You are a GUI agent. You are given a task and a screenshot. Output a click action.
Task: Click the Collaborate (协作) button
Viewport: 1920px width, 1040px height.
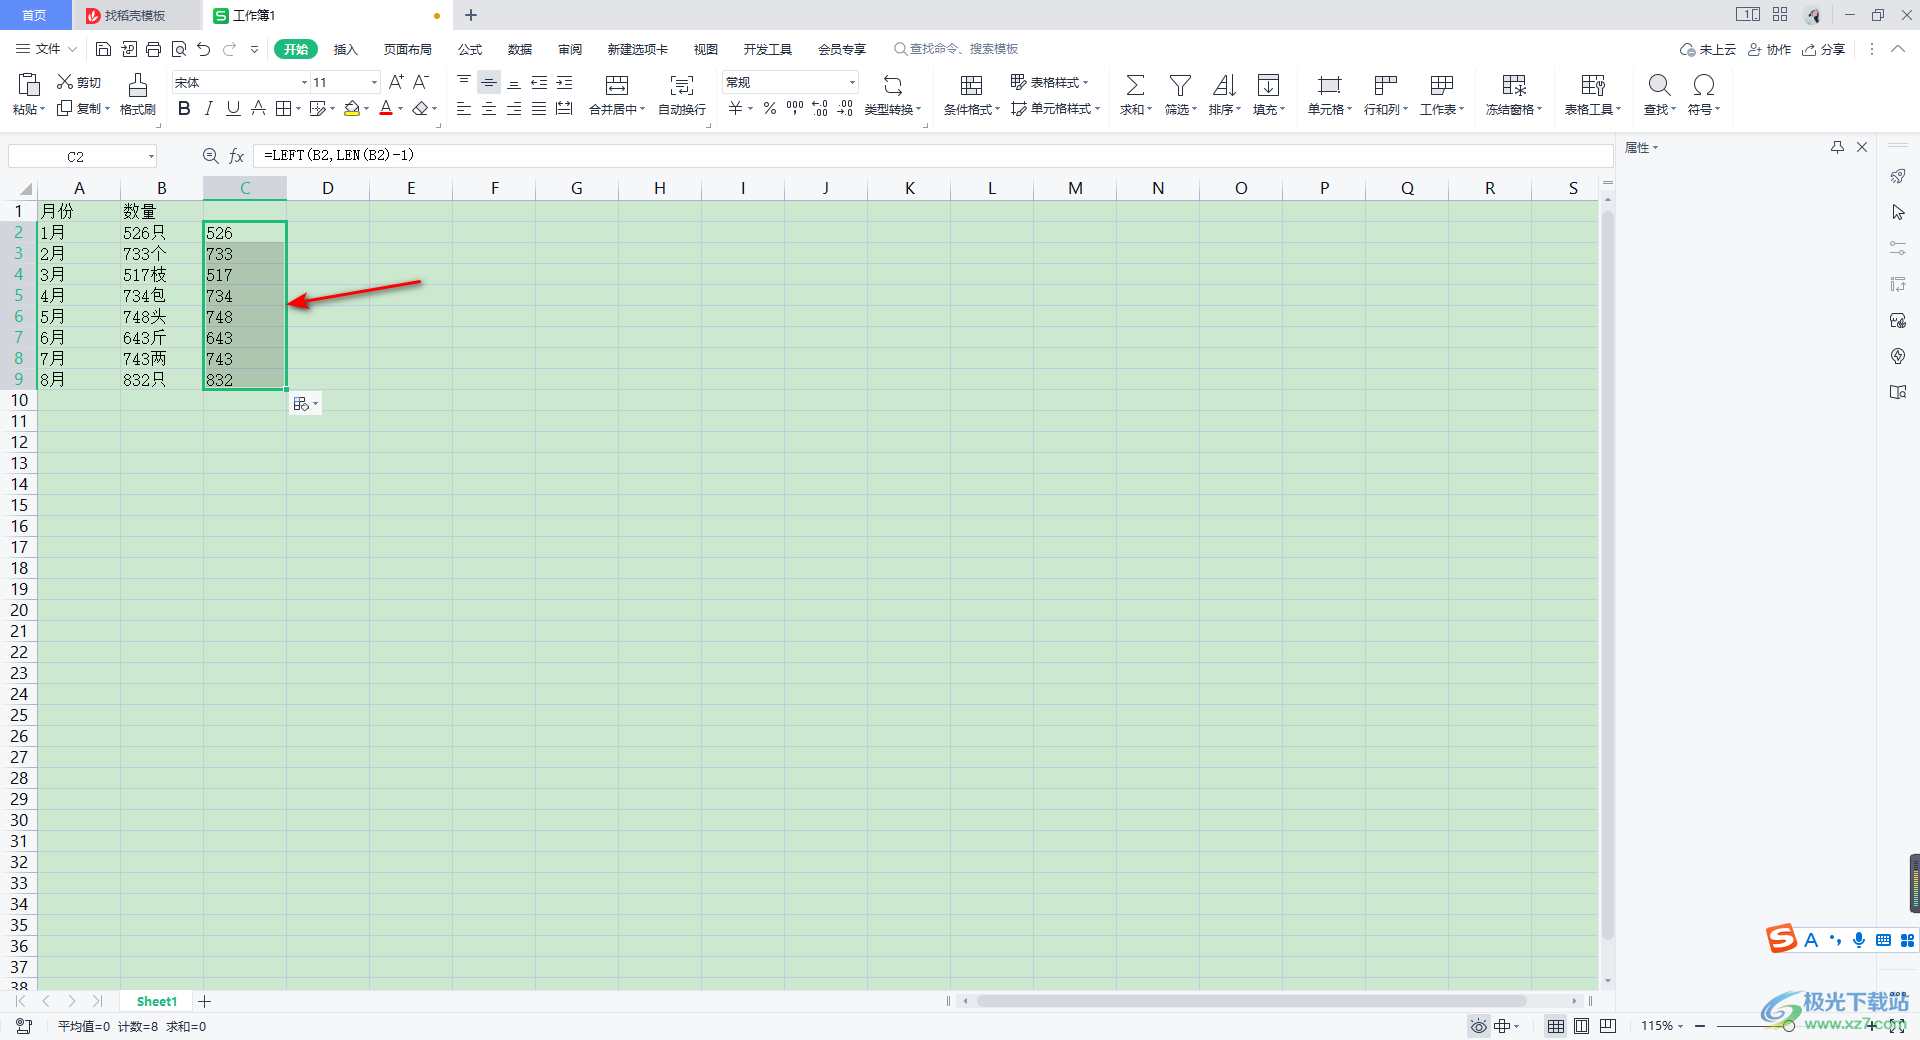[x=1769, y=49]
